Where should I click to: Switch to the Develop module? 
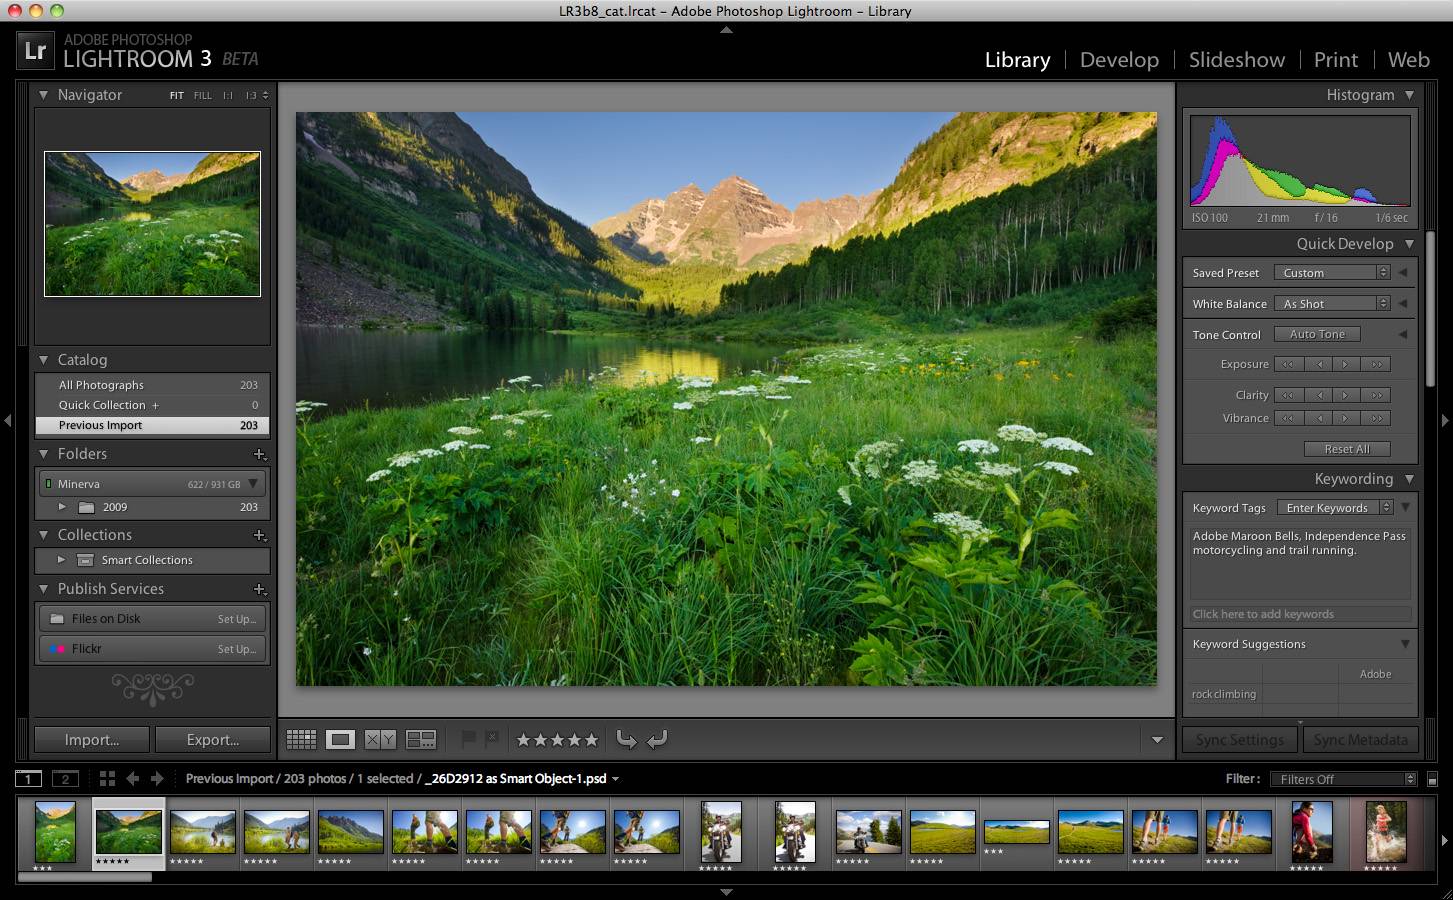tap(1119, 60)
